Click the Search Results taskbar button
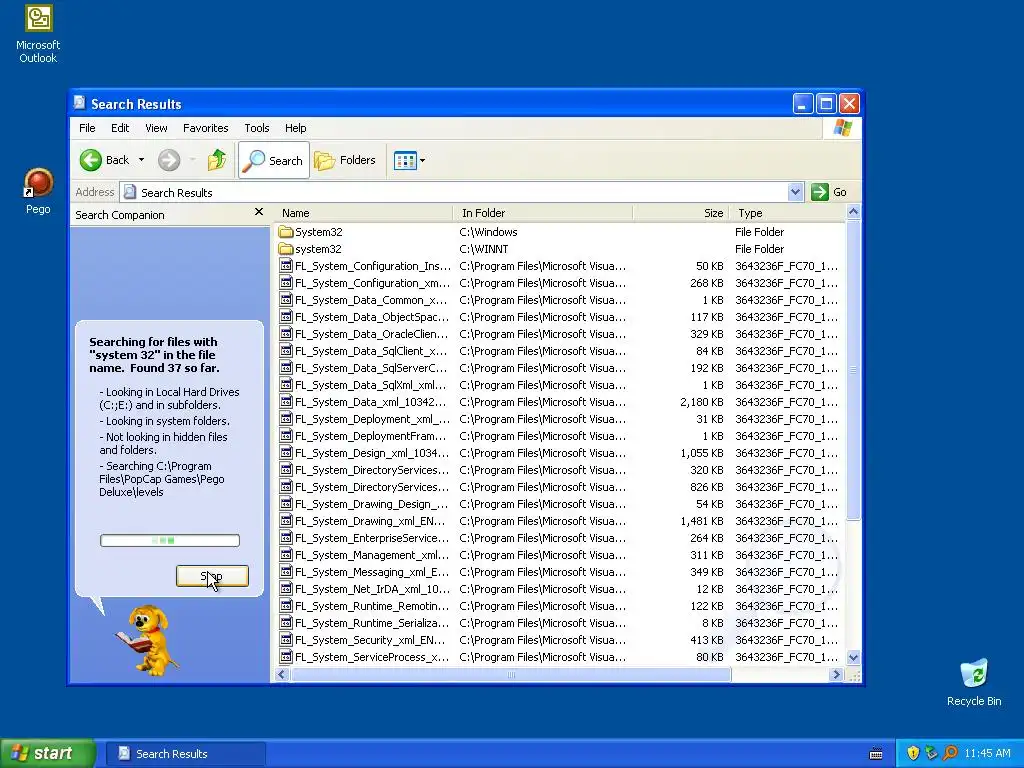 (x=185, y=754)
